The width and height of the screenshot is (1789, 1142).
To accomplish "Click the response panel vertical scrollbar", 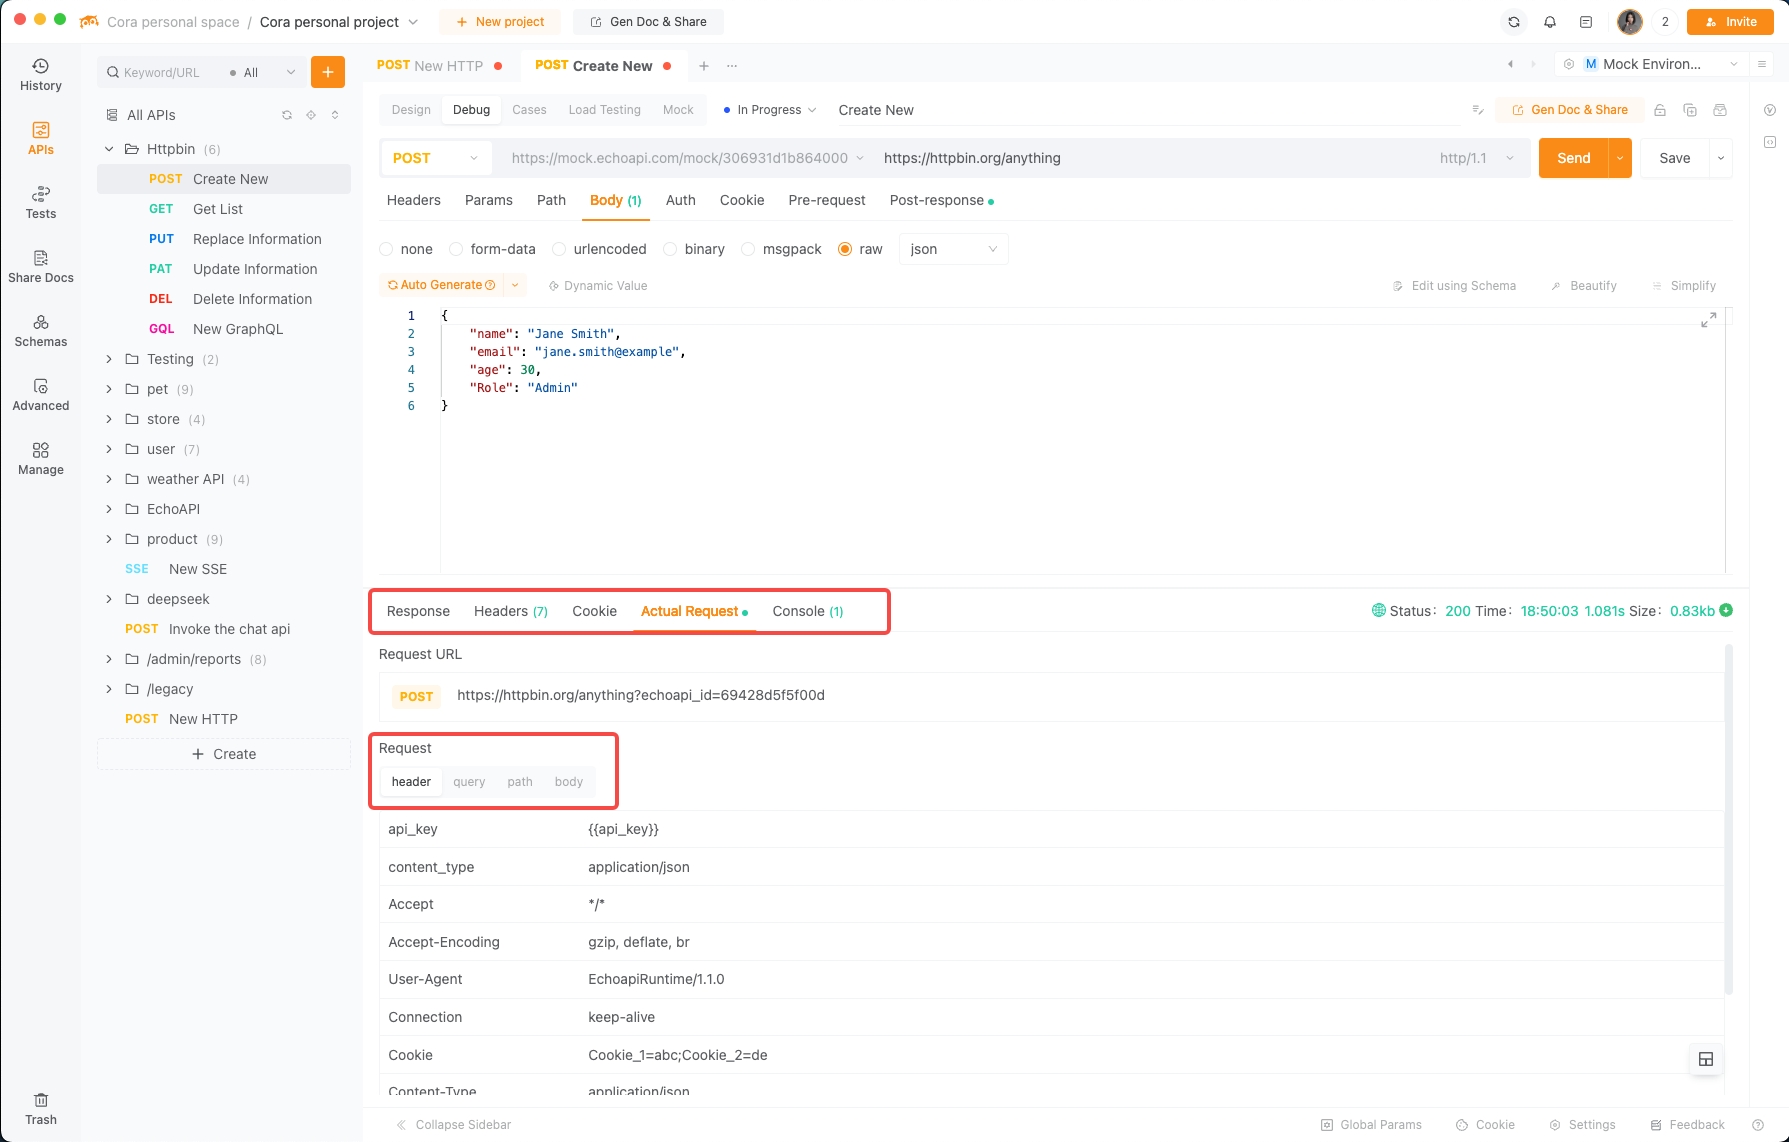I will pyautogui.click(x=1729, y=820).
